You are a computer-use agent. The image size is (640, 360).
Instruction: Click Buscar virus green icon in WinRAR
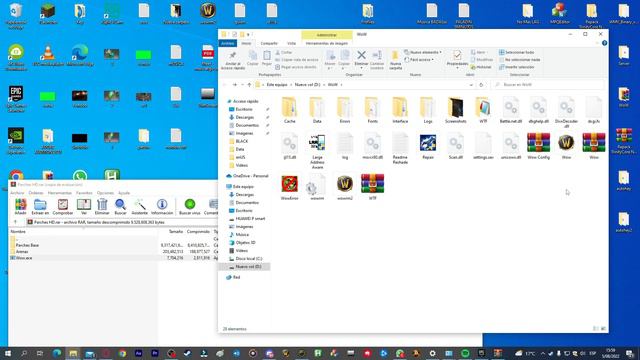click(190, 207)
